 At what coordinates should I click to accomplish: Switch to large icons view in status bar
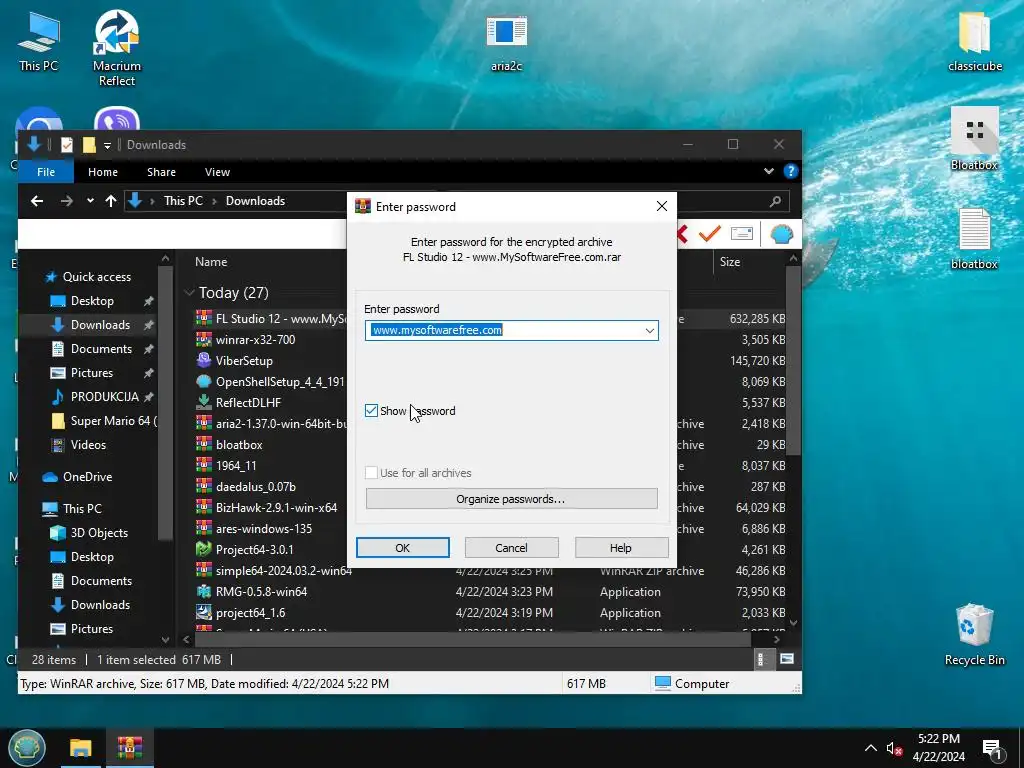pos(787,659)
